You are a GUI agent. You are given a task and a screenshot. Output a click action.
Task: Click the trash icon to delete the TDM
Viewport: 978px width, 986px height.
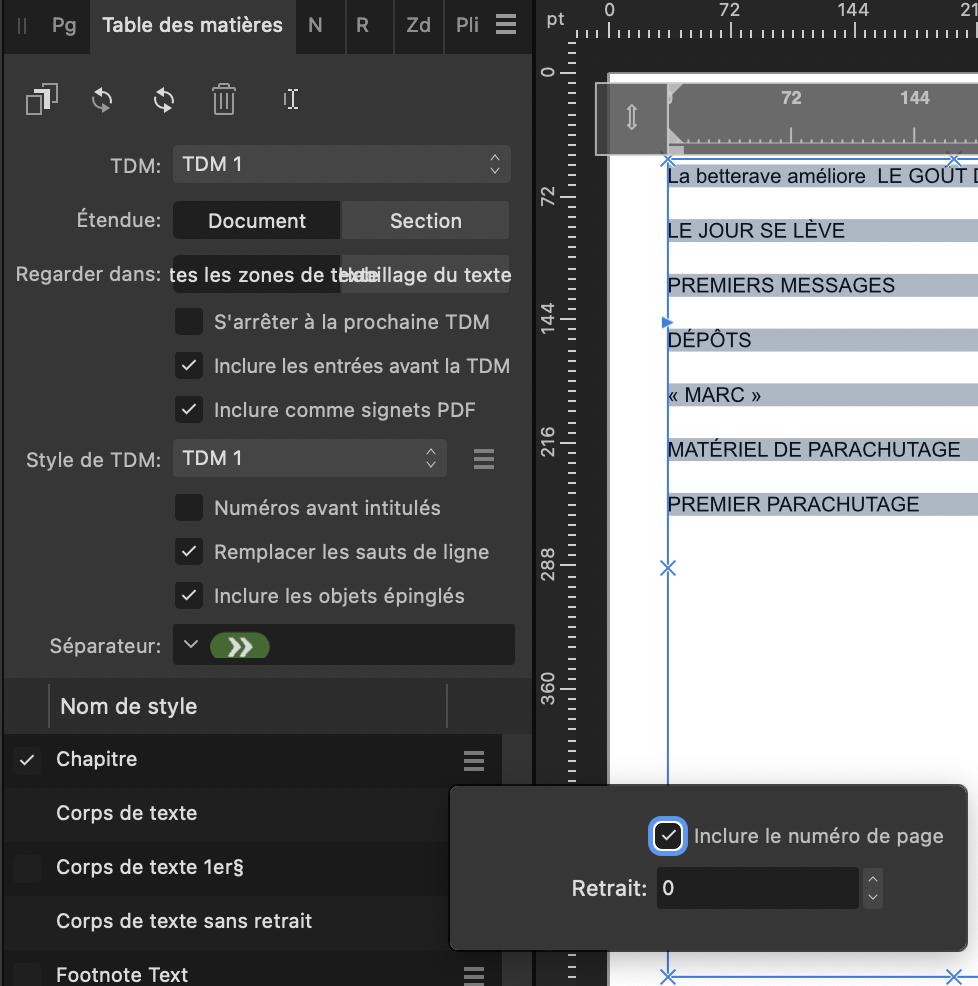224,100
